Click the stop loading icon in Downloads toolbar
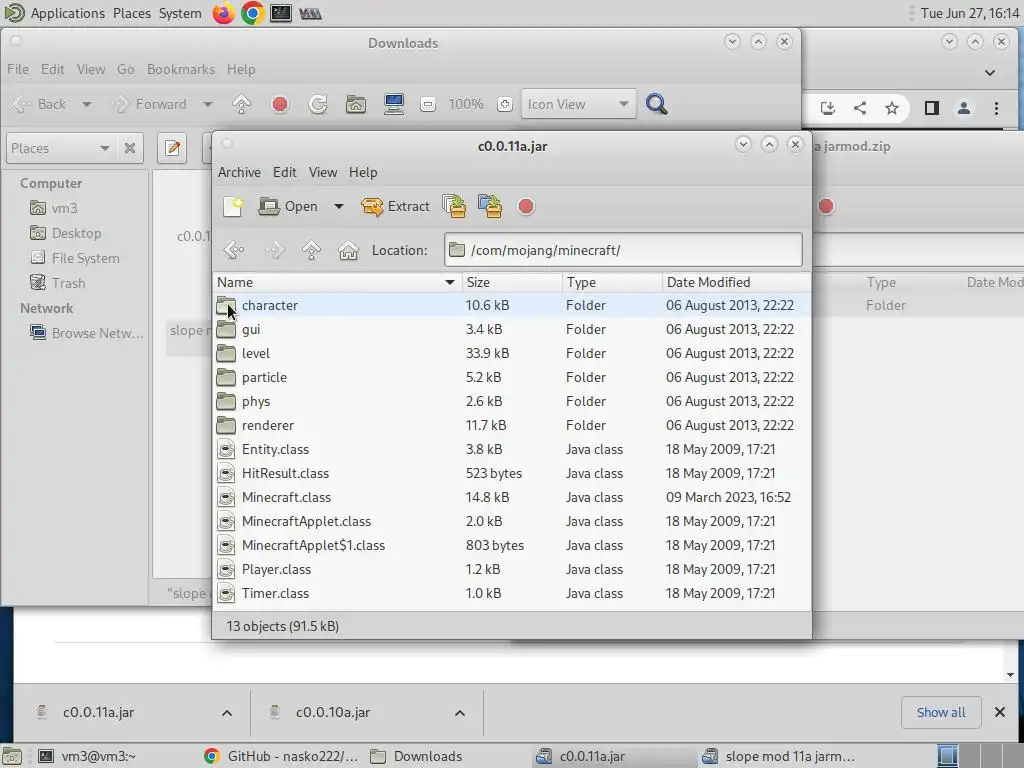Viewport: 1024px width, 768px height. (x=280, y=104)
